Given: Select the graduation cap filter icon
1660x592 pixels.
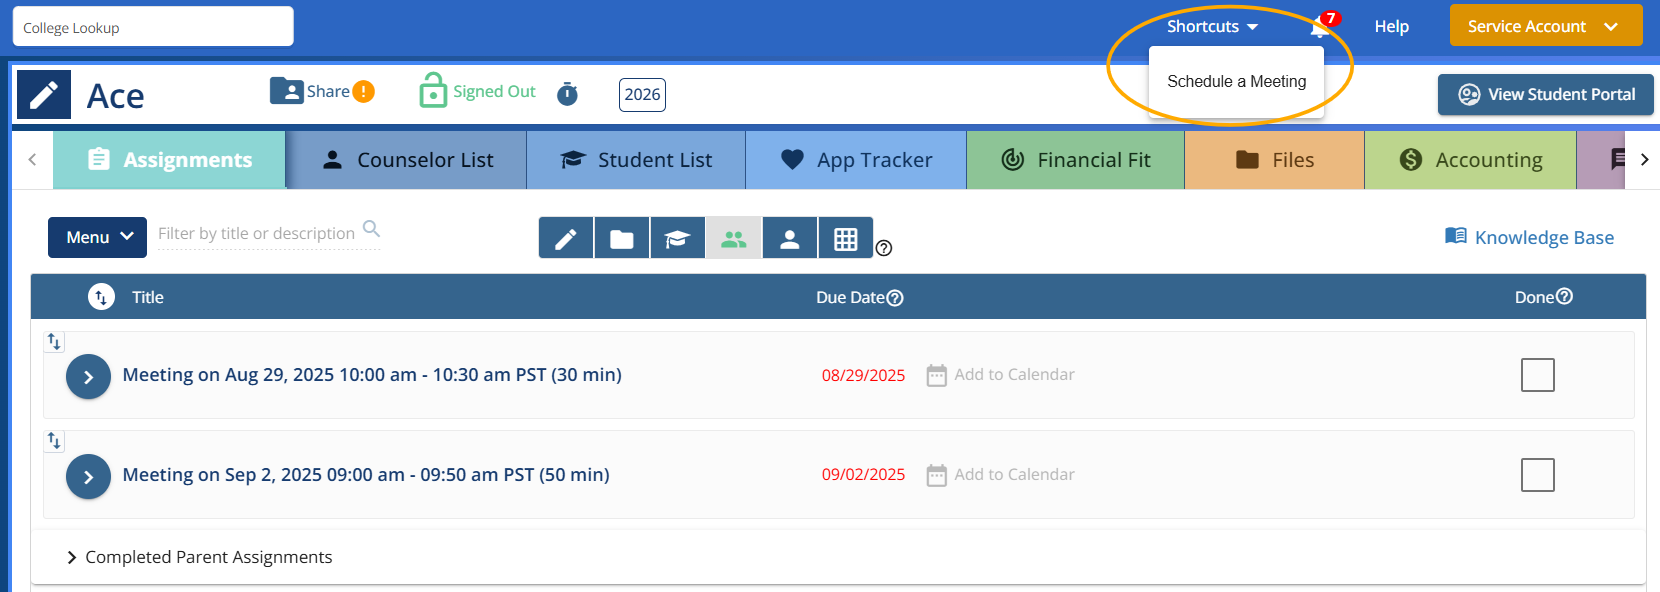Looking at the screenshot, I should (x=678, y=238).
